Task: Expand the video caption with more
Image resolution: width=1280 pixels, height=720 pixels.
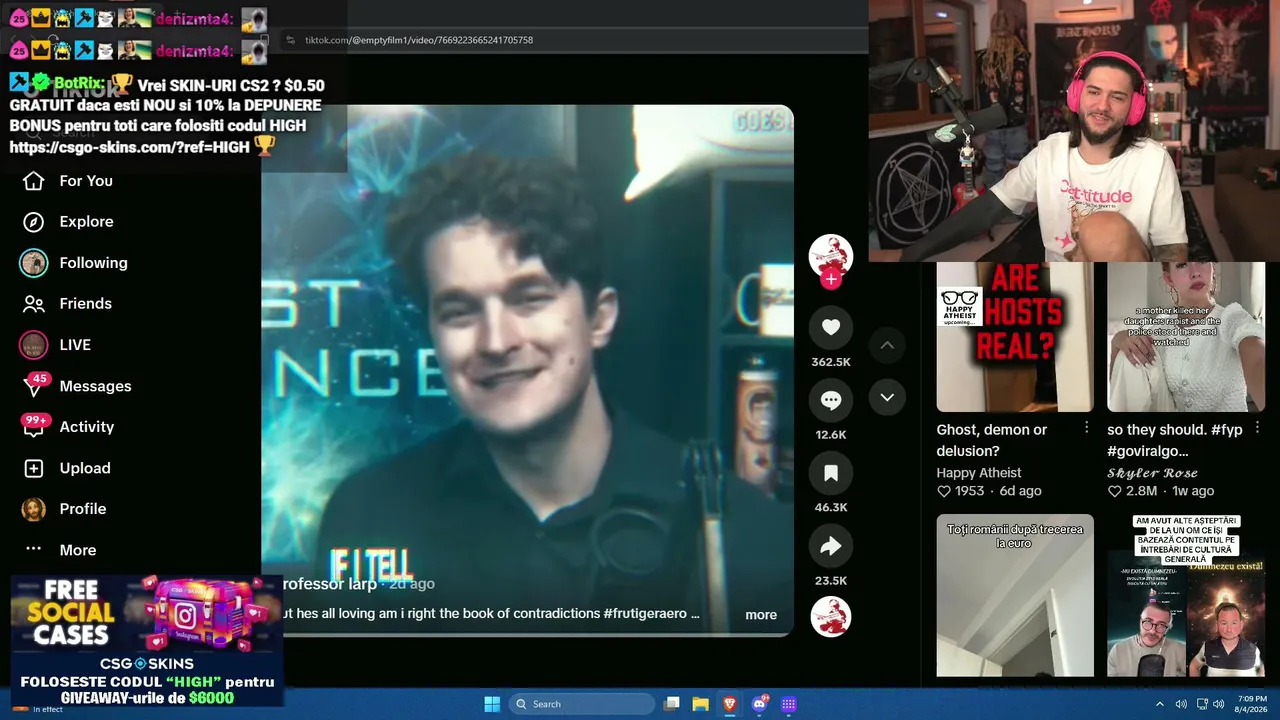Action: coord(761,615)
